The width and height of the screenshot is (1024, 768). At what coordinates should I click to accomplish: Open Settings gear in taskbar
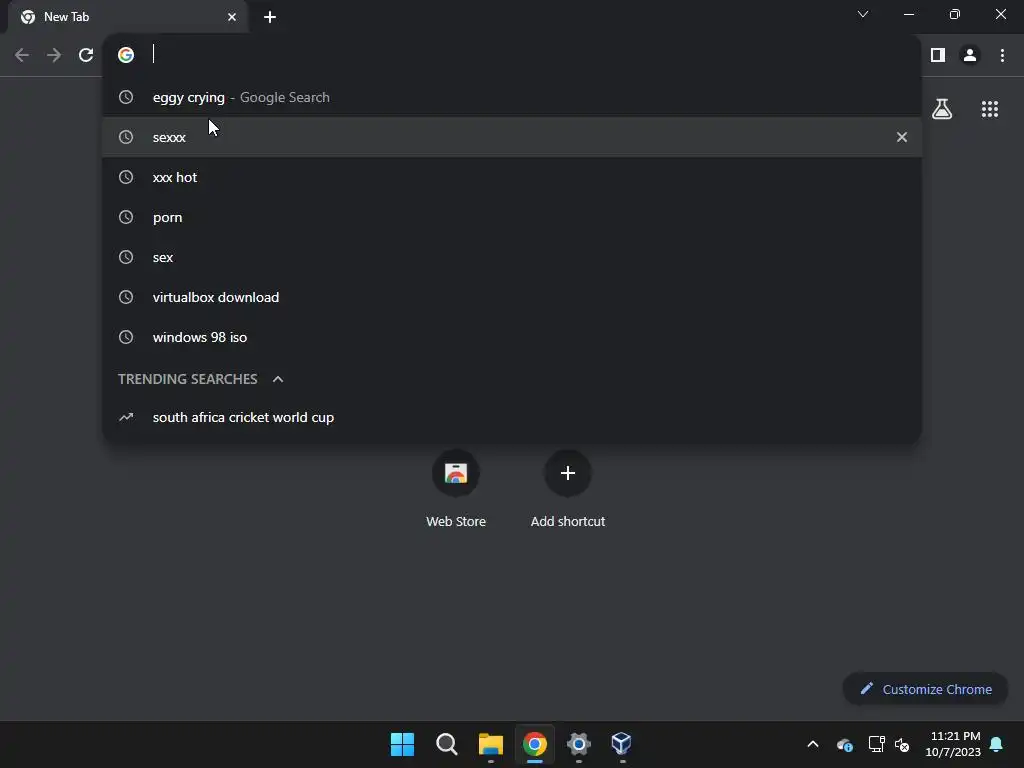coord(579,744)
